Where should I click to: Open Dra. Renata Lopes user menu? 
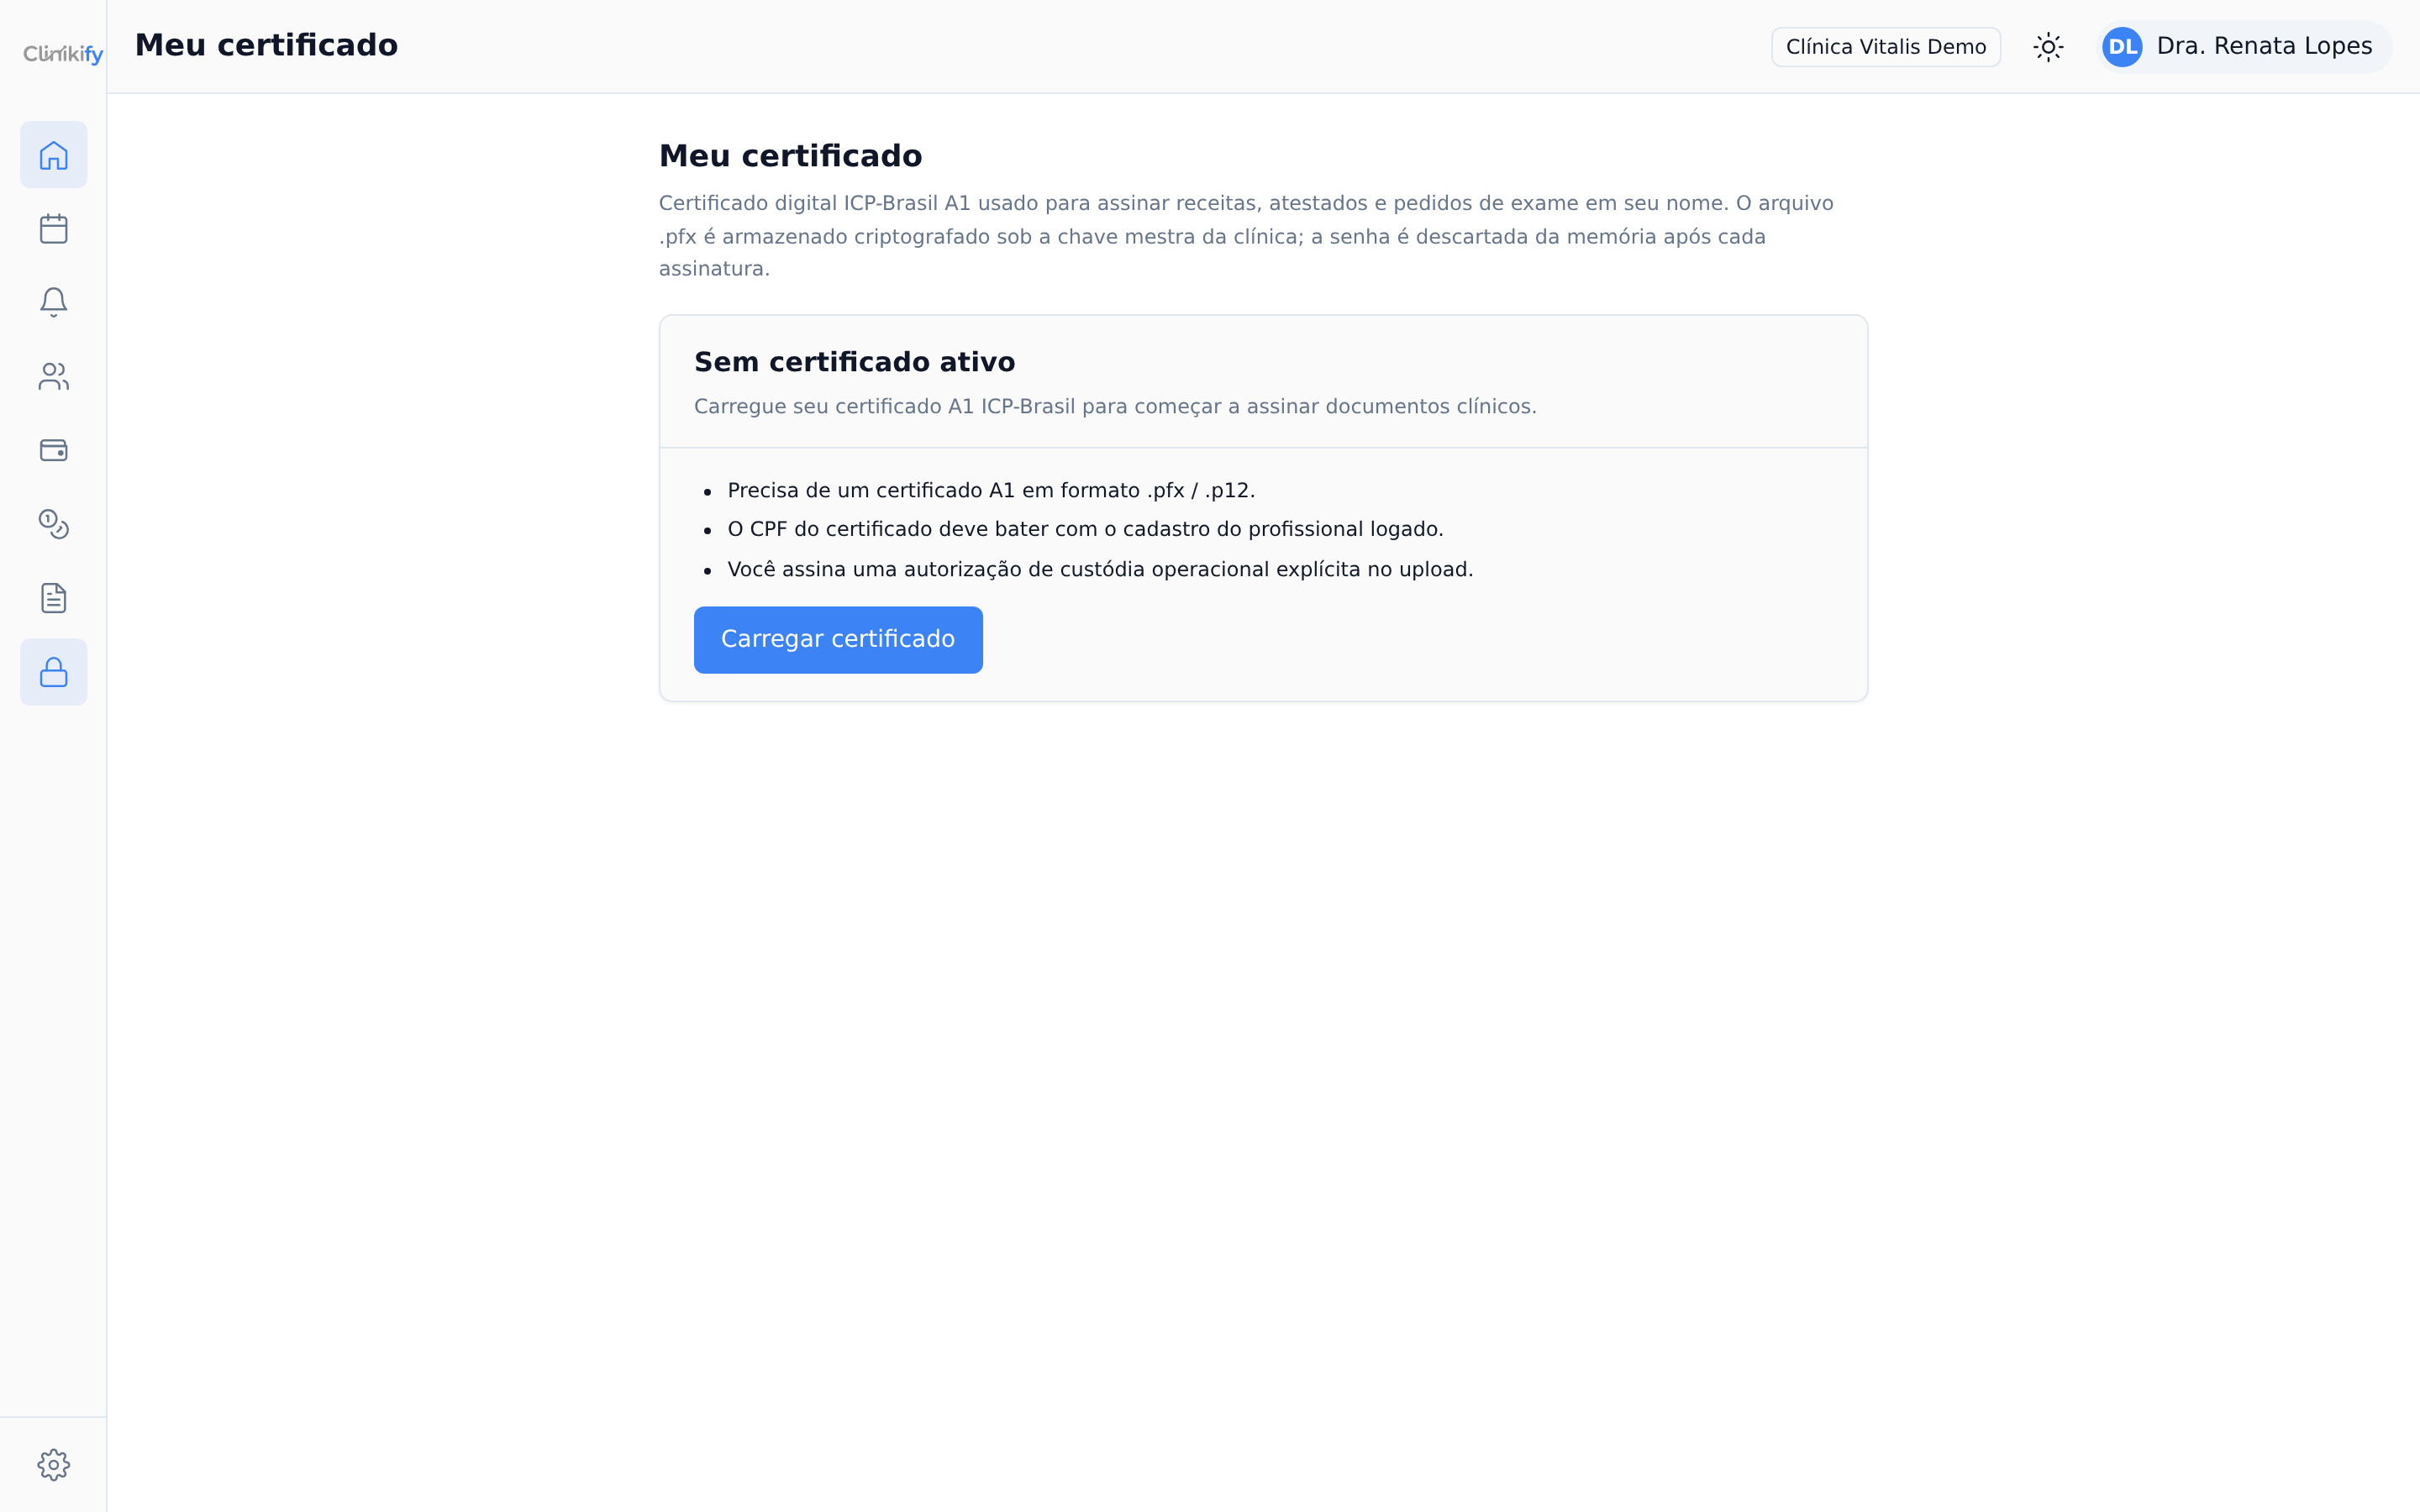pos(2244,47)
